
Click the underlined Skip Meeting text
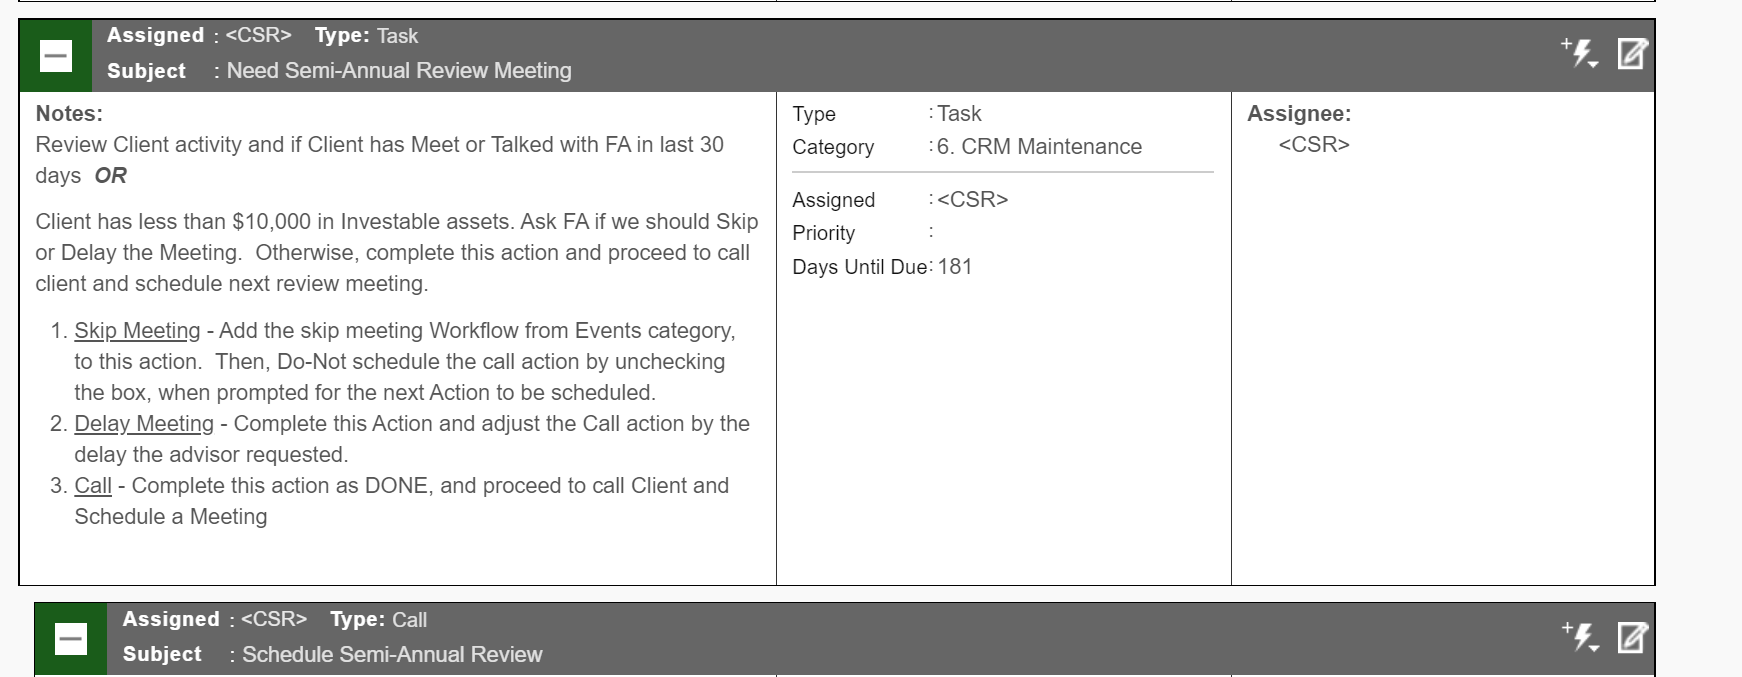tap(137, 331)
